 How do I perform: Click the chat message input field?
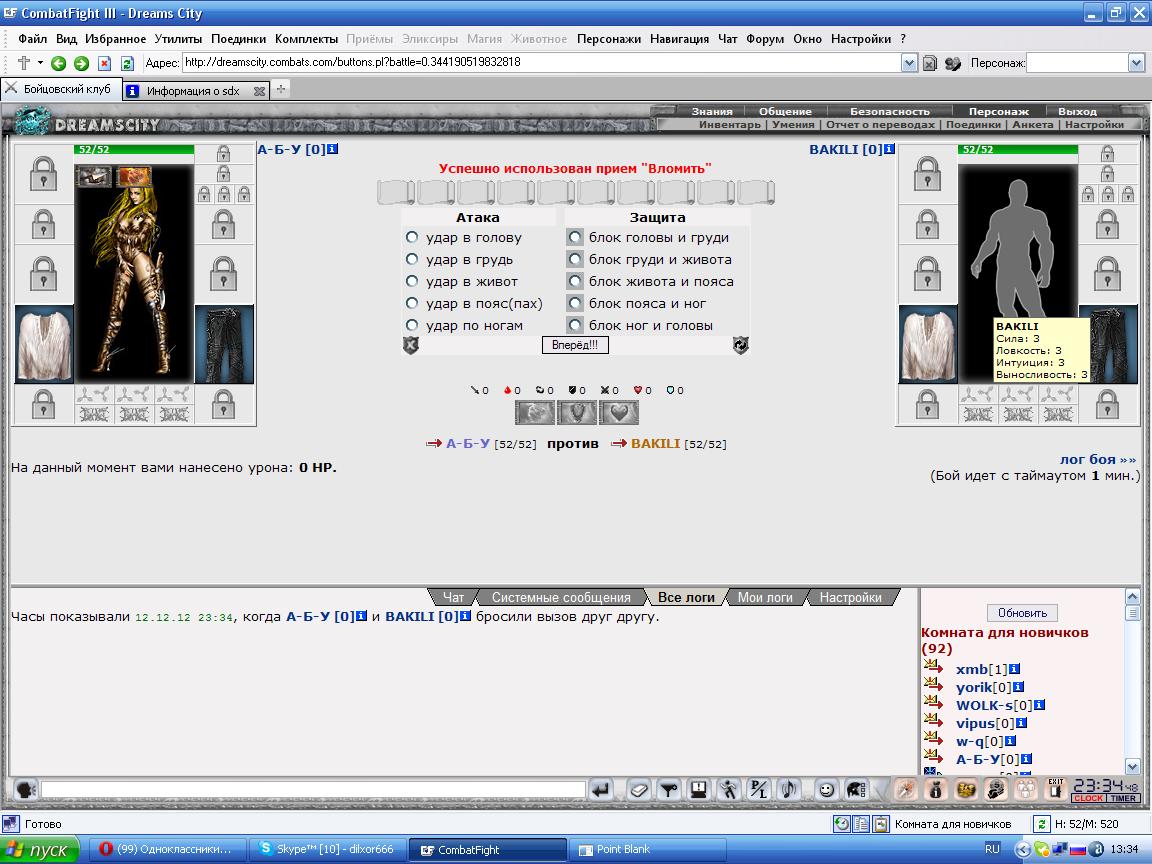pos(314,790)
